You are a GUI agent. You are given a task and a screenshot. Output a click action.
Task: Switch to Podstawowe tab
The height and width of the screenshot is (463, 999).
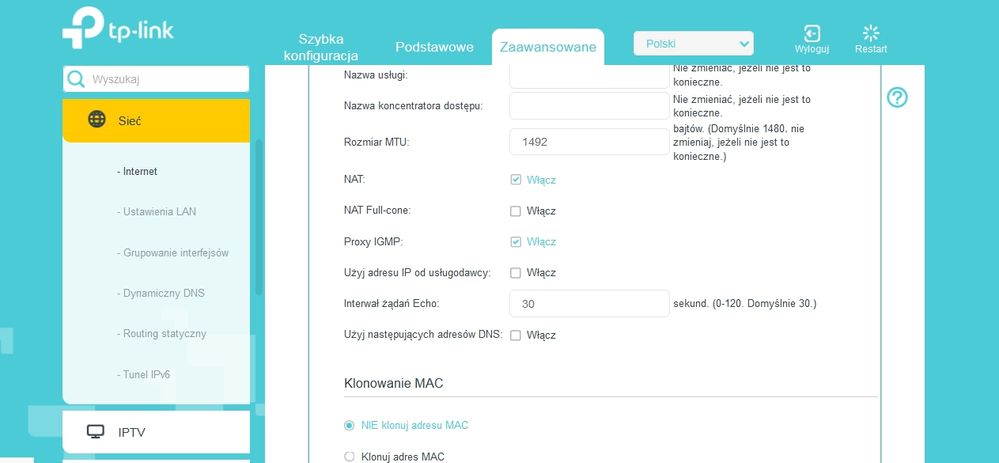(x=434, y=46)
